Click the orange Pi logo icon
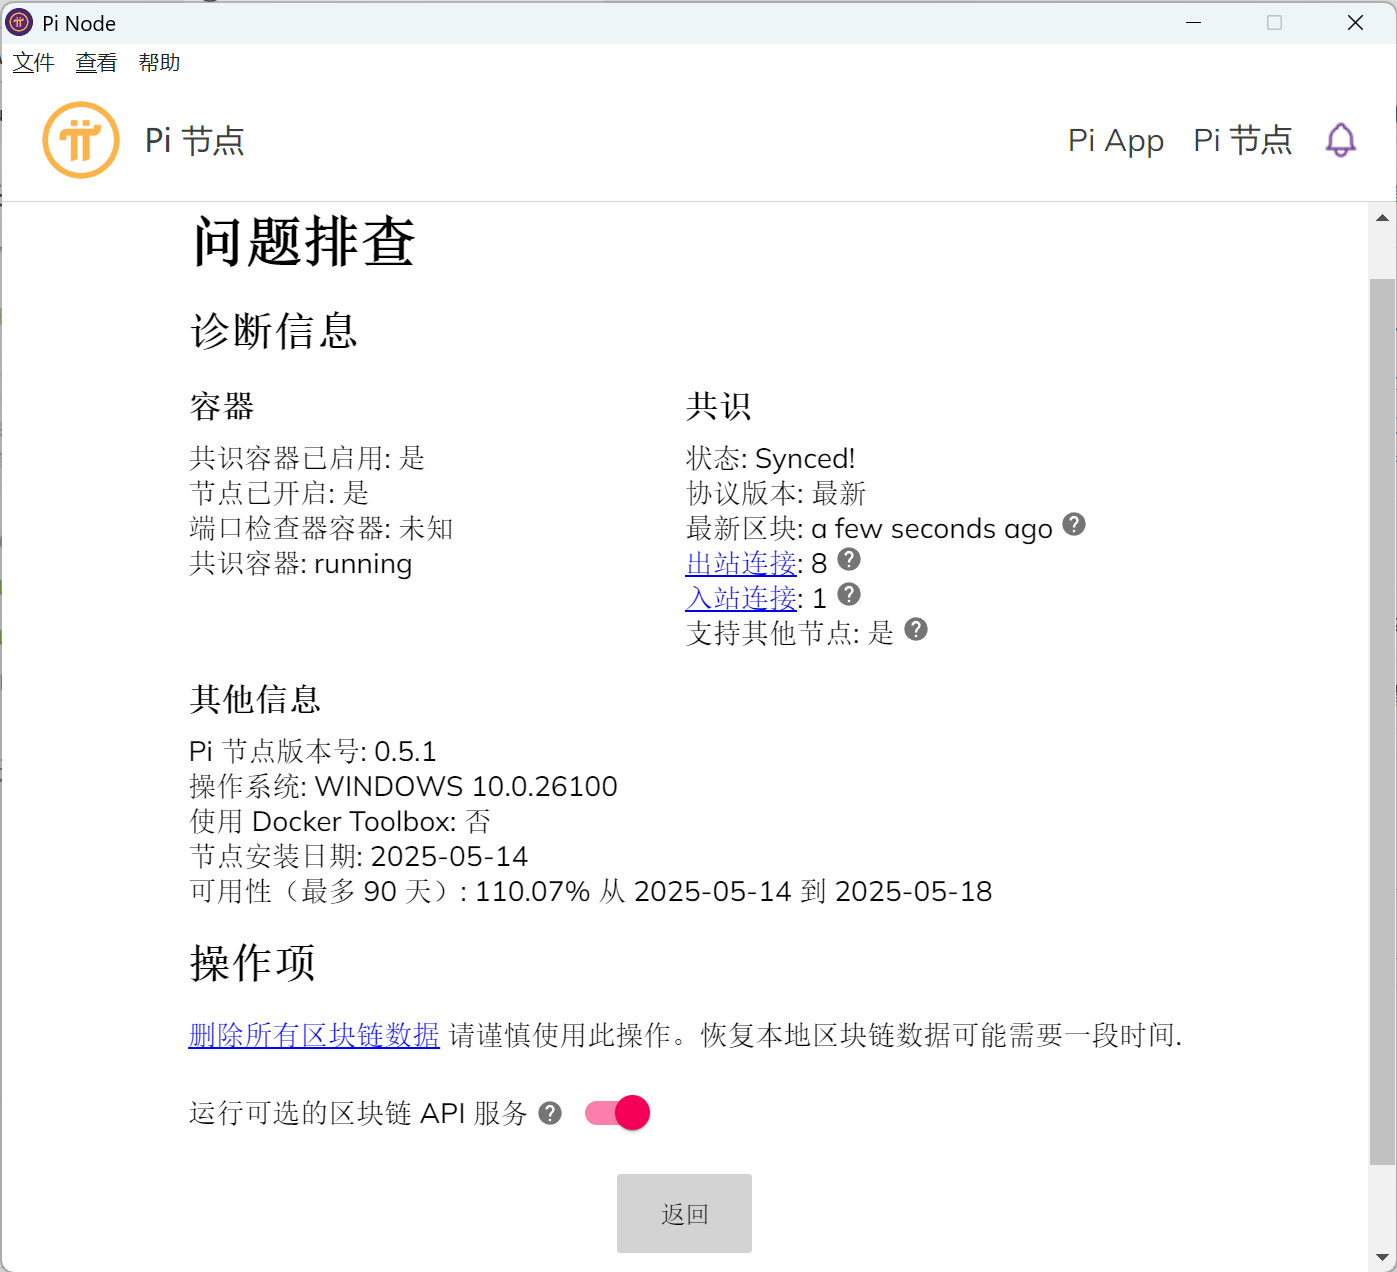 81,140
